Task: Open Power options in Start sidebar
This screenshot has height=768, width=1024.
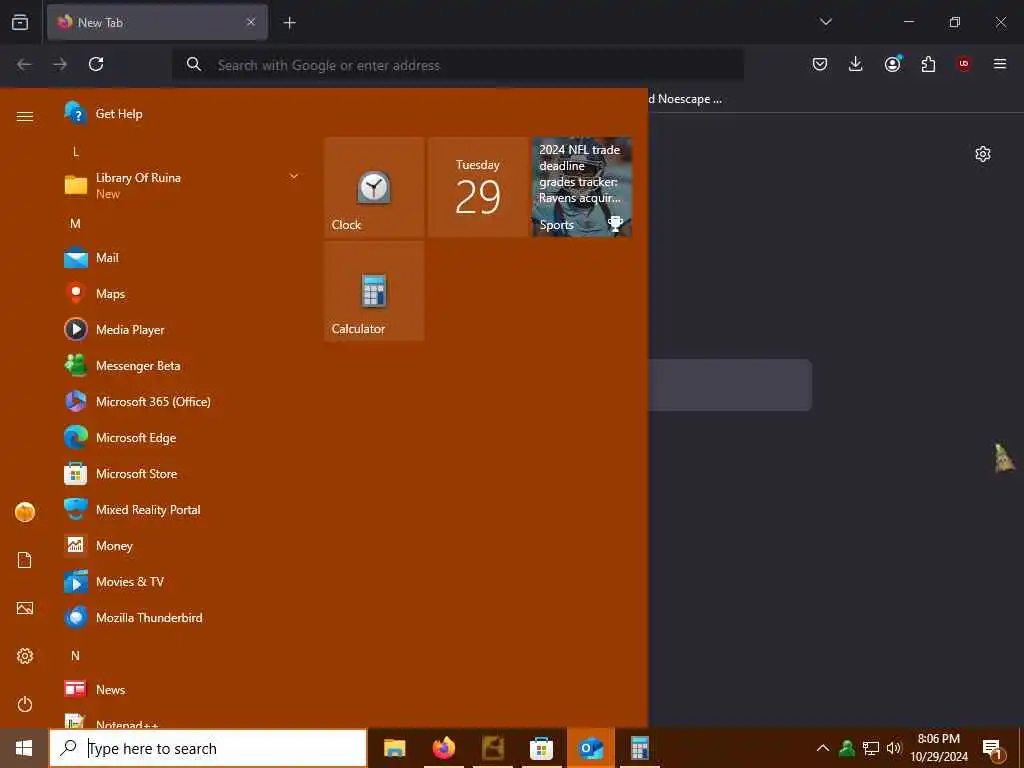Action: [x=25, y=705]
